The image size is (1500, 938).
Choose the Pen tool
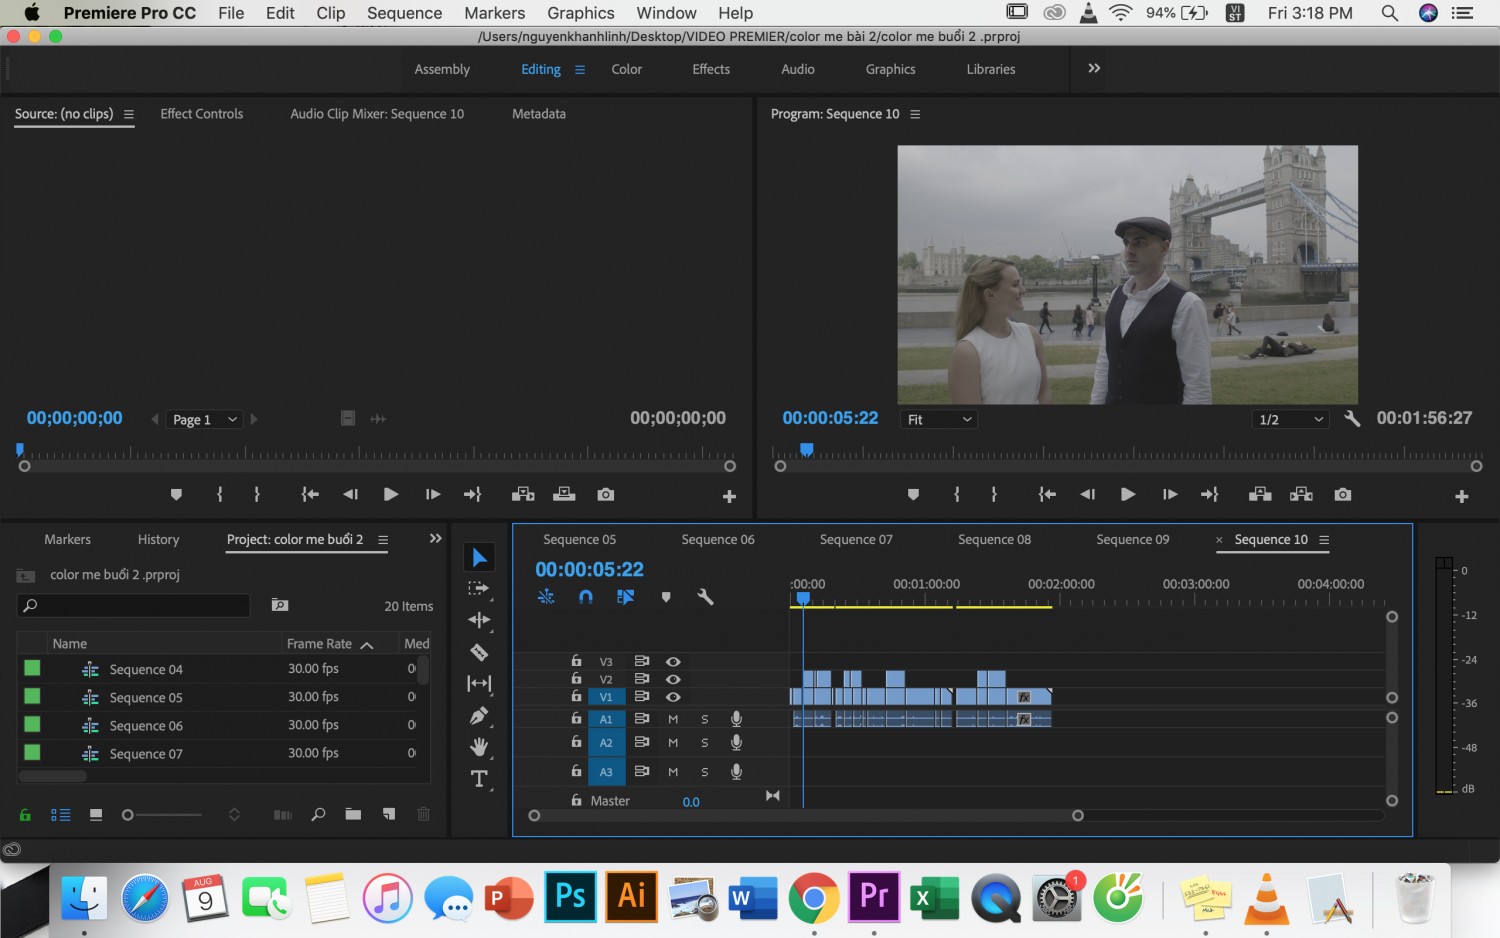tap(479, 716)
